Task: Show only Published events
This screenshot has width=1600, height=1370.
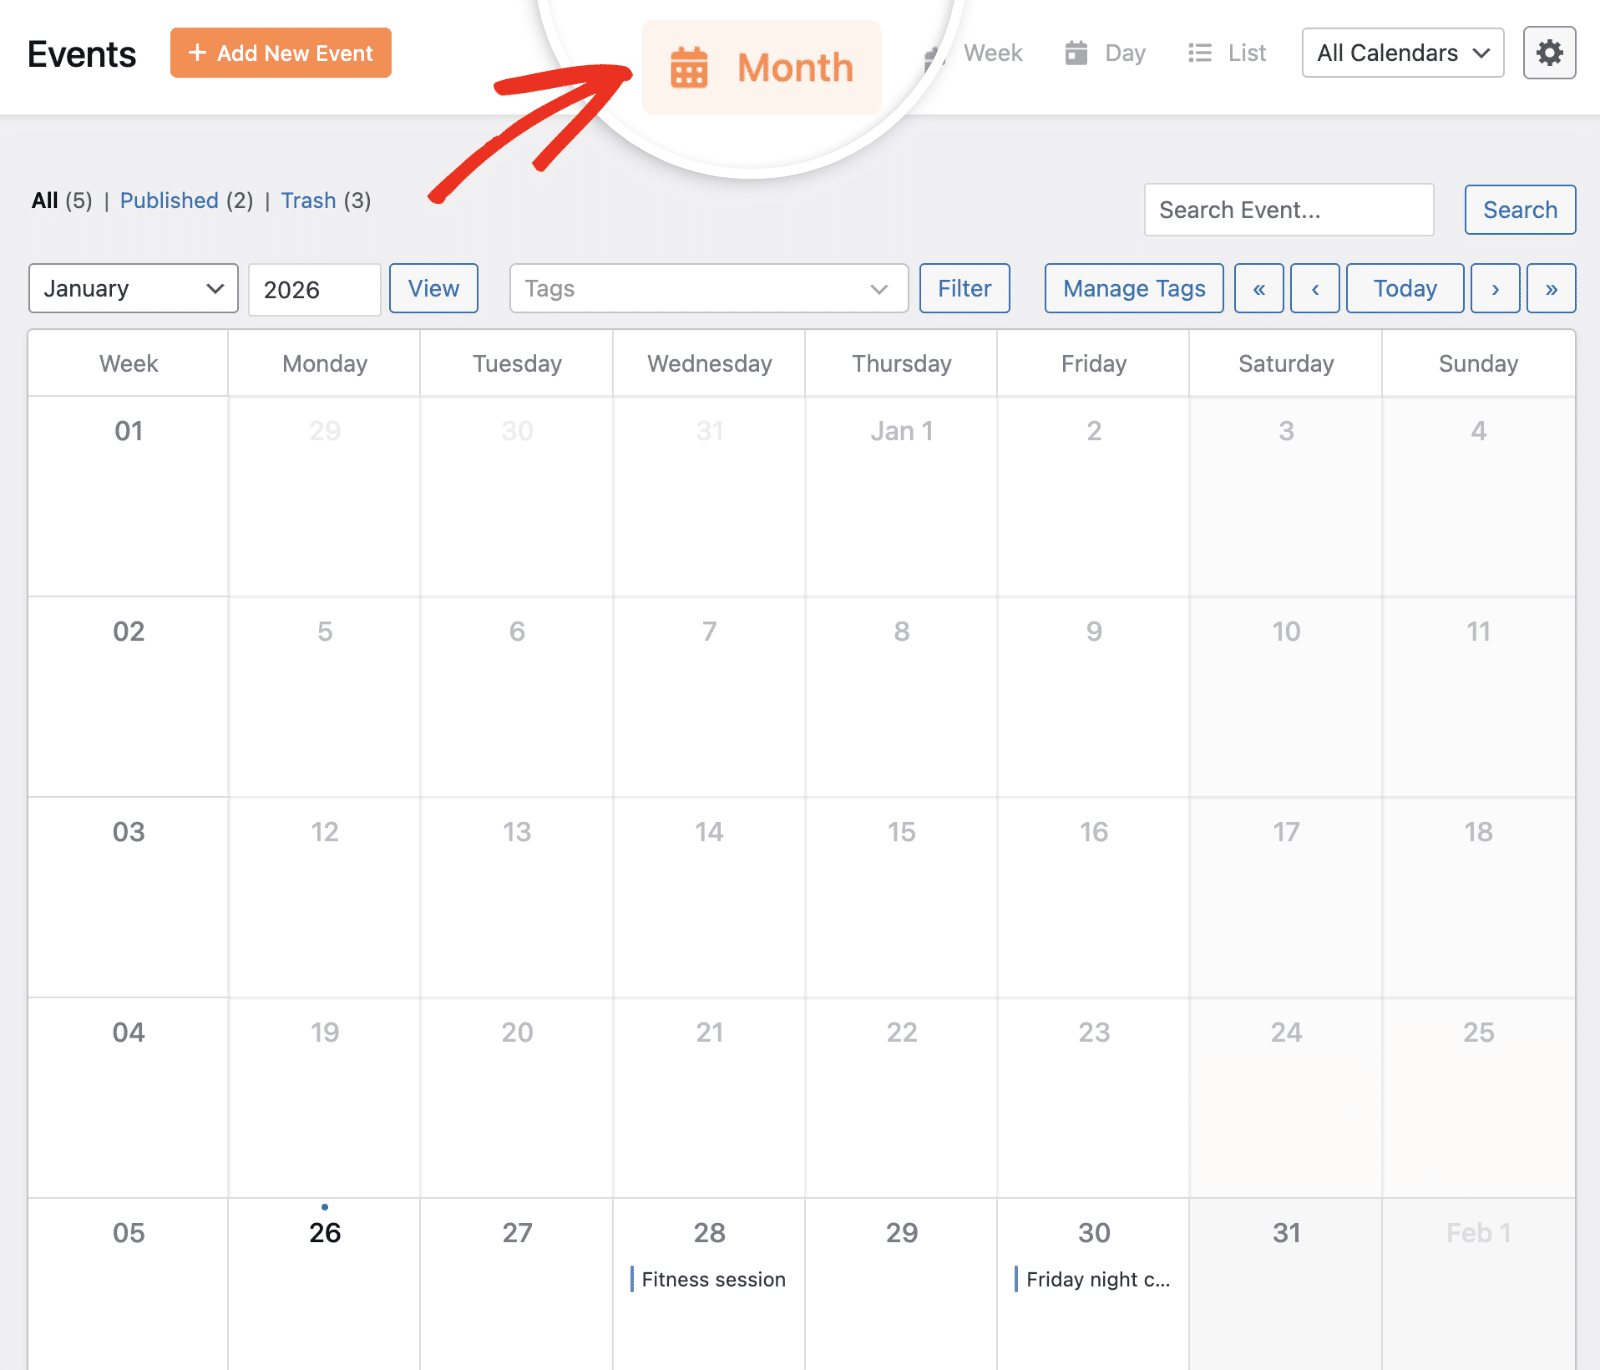Action: 168,200
